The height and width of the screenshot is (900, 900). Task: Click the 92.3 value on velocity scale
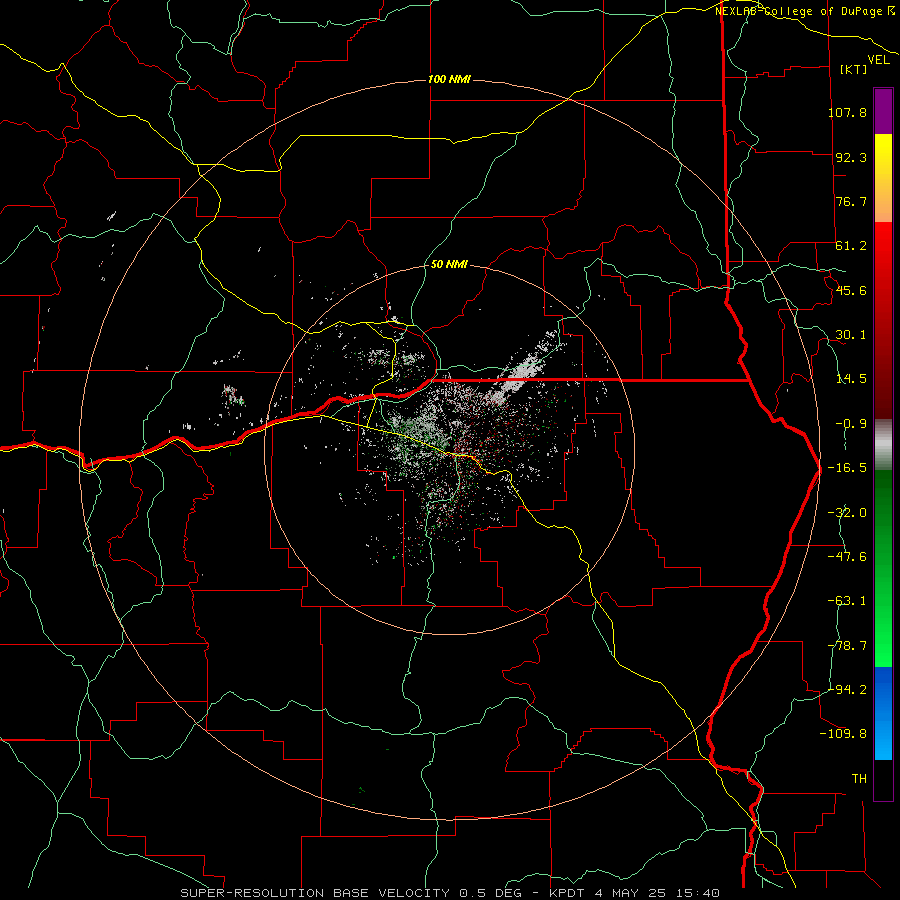pos(851,157)
